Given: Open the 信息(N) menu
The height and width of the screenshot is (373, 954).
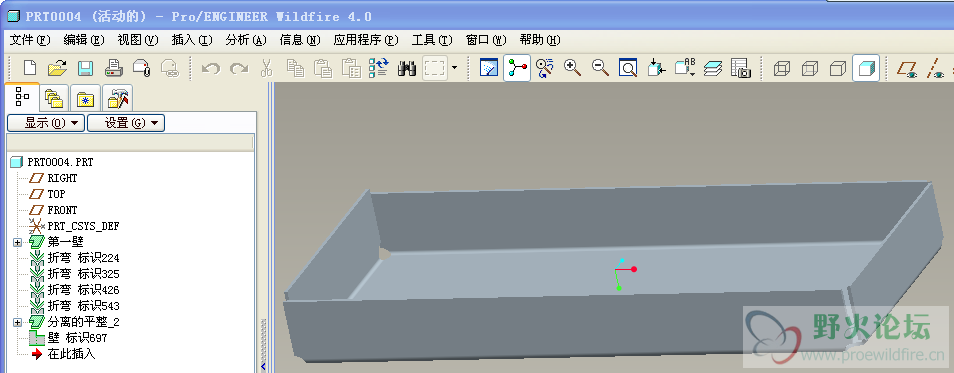Looking at the screenshot, I should click(299, 40).
